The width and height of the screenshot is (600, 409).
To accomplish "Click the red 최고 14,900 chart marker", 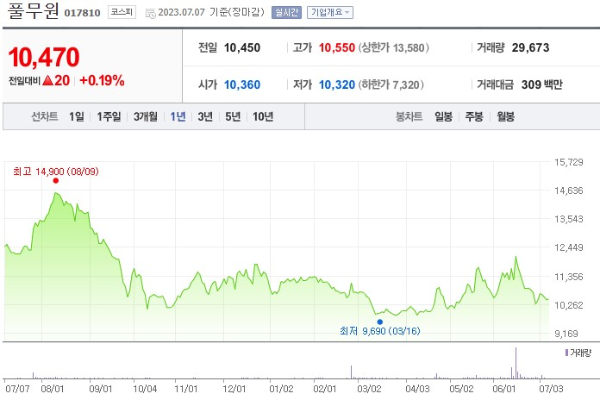I will point(56,181).
